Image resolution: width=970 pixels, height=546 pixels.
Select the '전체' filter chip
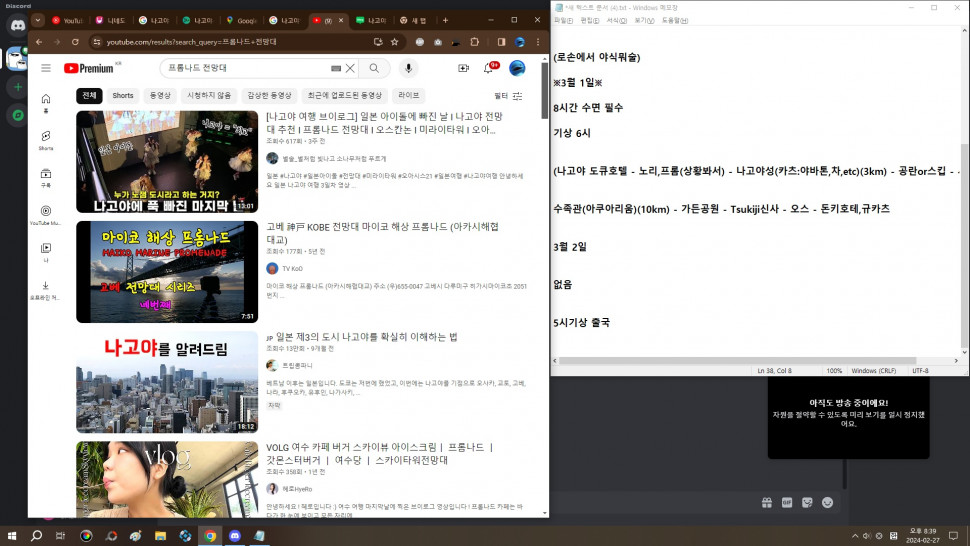pyautogui.click(x=90, y=95)
